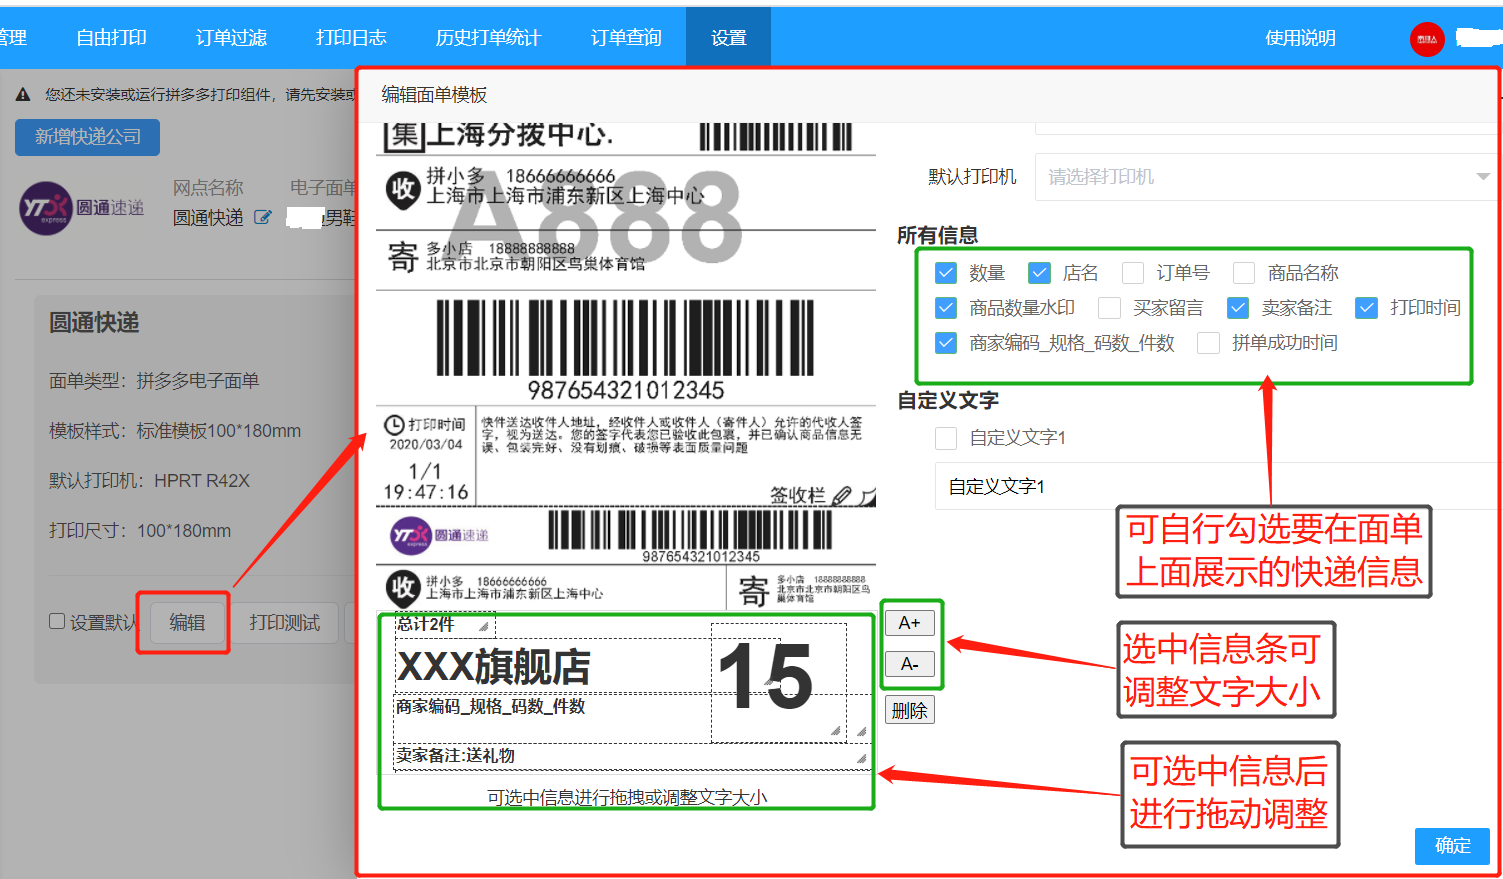Image resolution: width=1503 pixels, height=879 pixels.
Task: Click the 删除 delete button
Action: [x=909, y=710]
